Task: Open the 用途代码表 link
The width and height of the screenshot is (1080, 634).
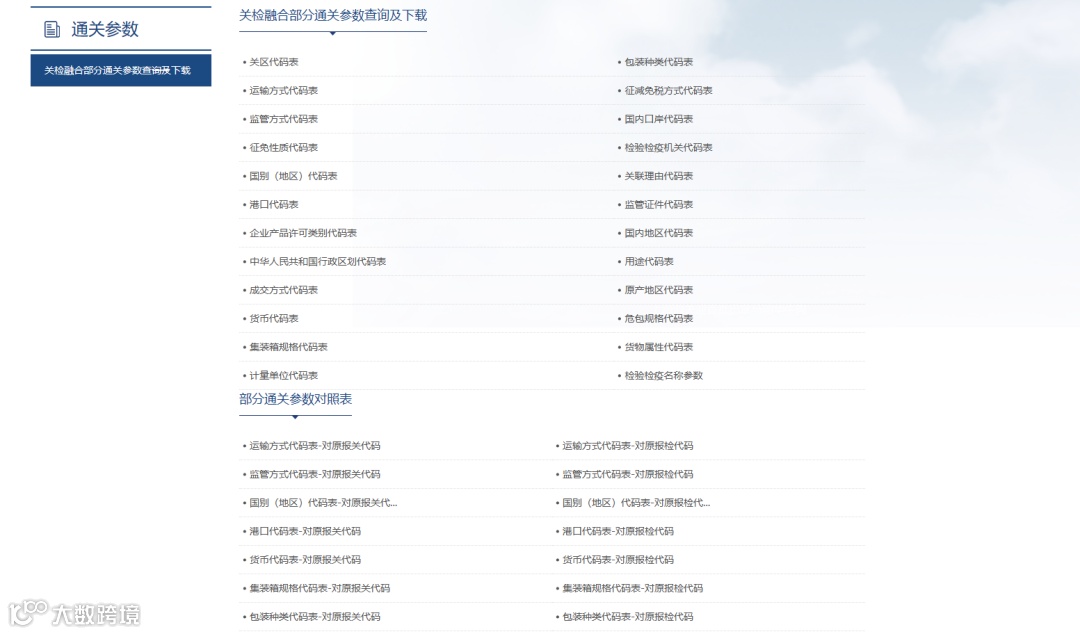Action: [x=649, y=262]
